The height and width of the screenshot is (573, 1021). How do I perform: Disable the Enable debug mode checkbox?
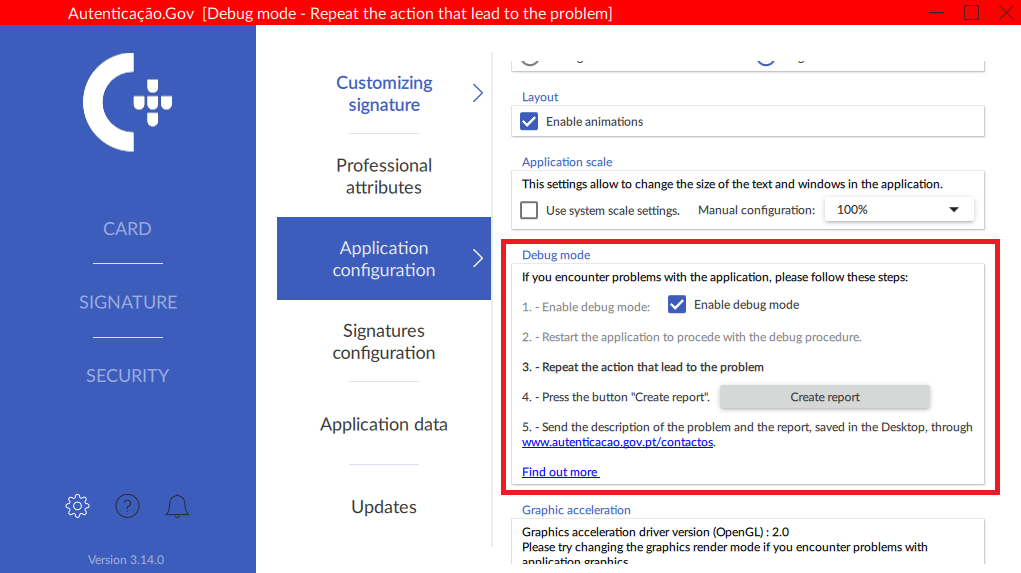pos(677,305)
